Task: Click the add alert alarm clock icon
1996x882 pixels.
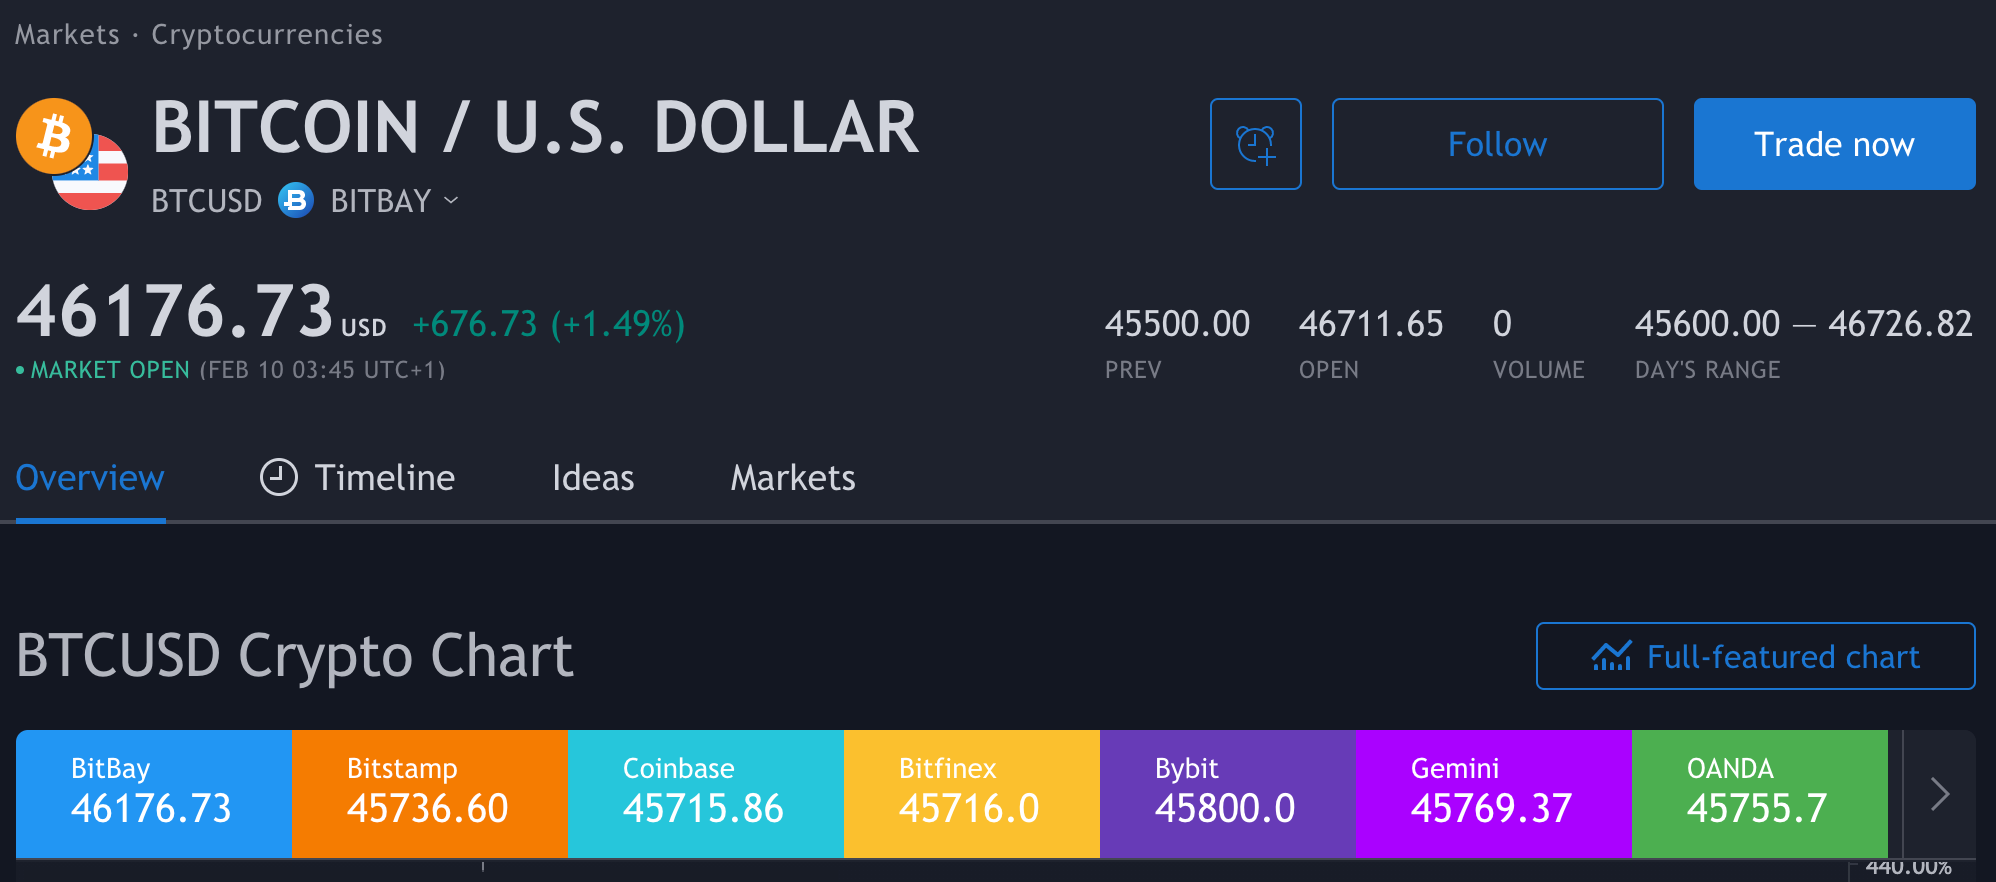Action: (x=1255, y=144)
